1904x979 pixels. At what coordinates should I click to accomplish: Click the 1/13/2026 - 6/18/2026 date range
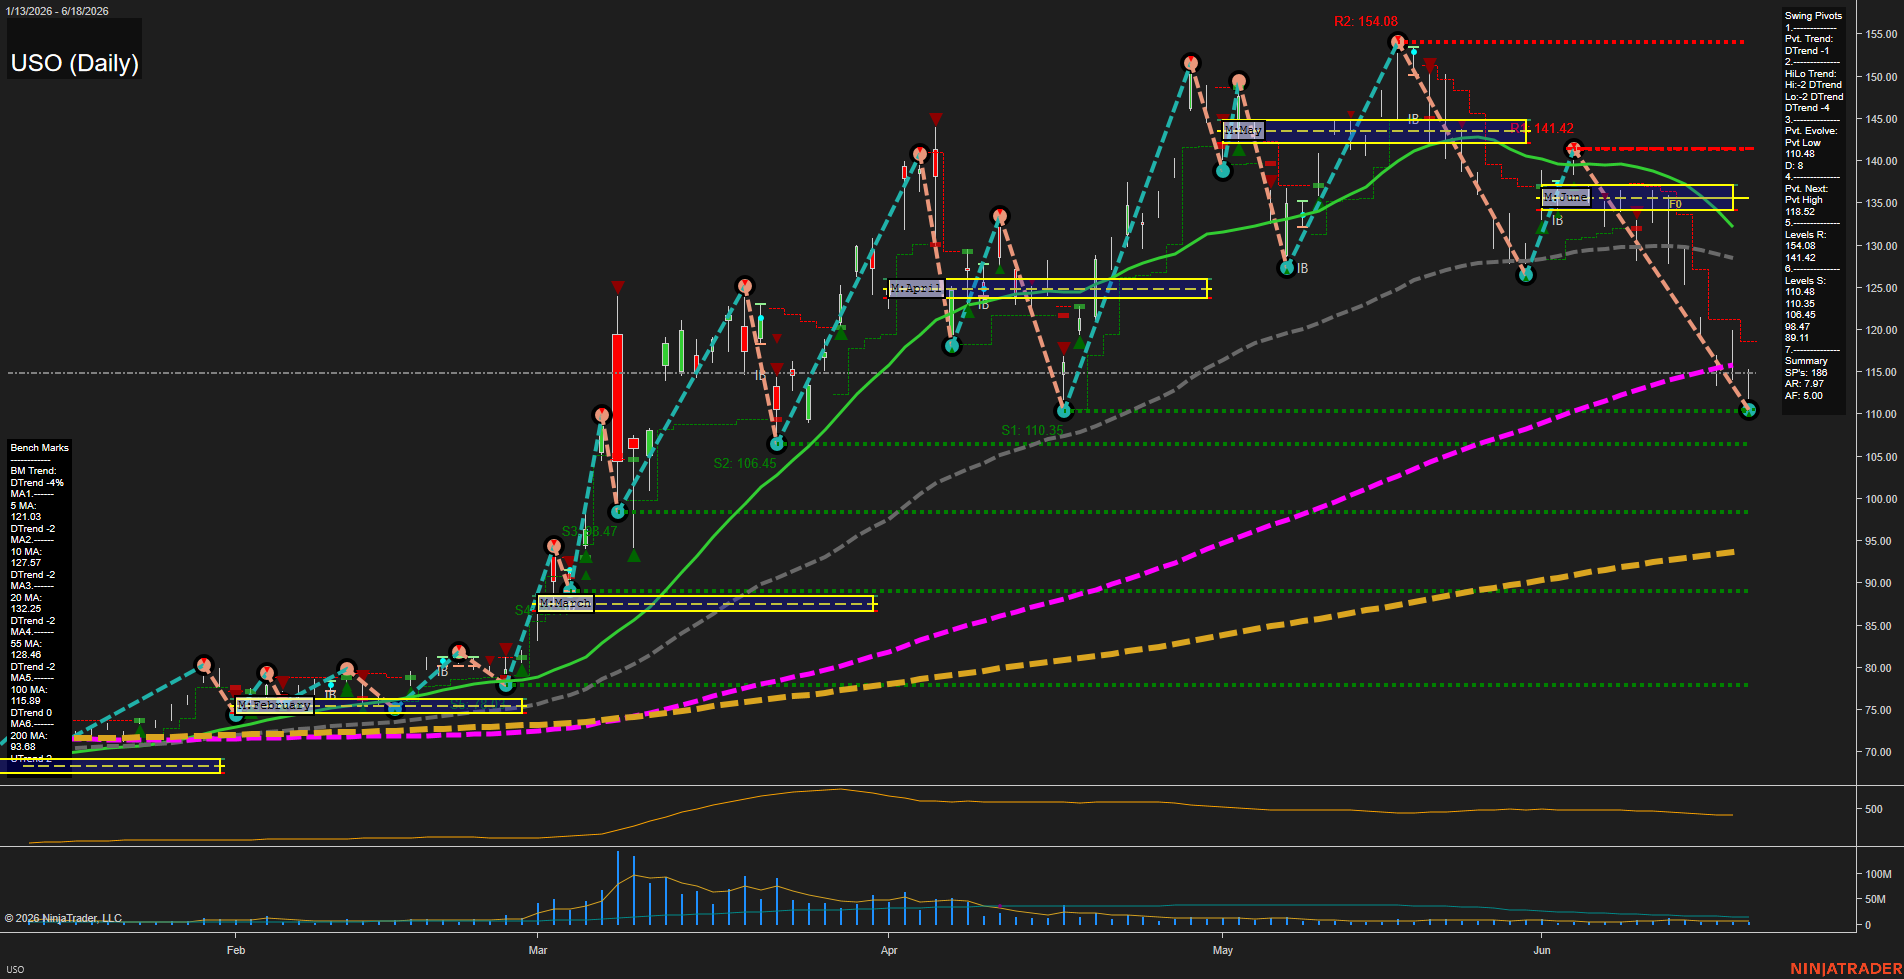tap(57, 11)
